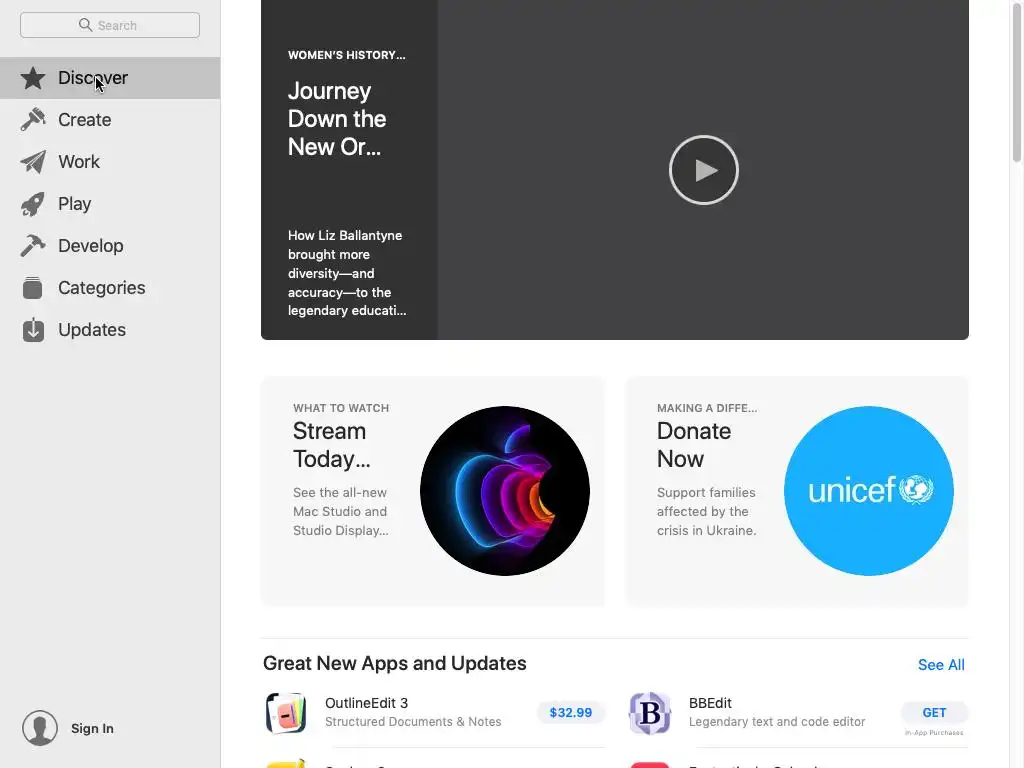
Task: Click the Liz Ballantyne story description
Action: 347,273
